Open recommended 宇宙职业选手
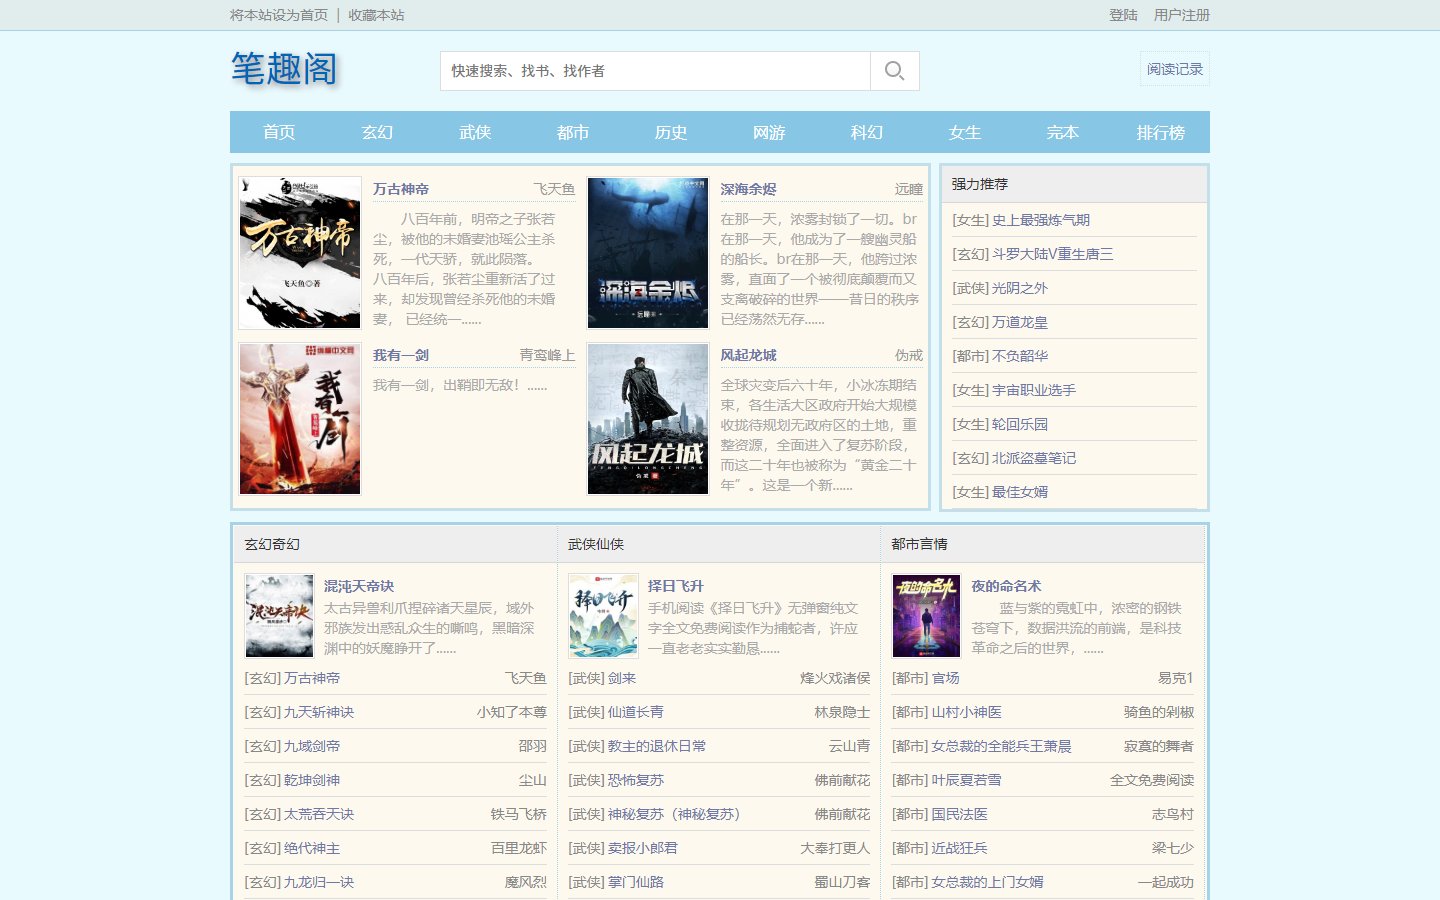The image size is (1440, 900). pyautogui.click(x=1034, y=390)
